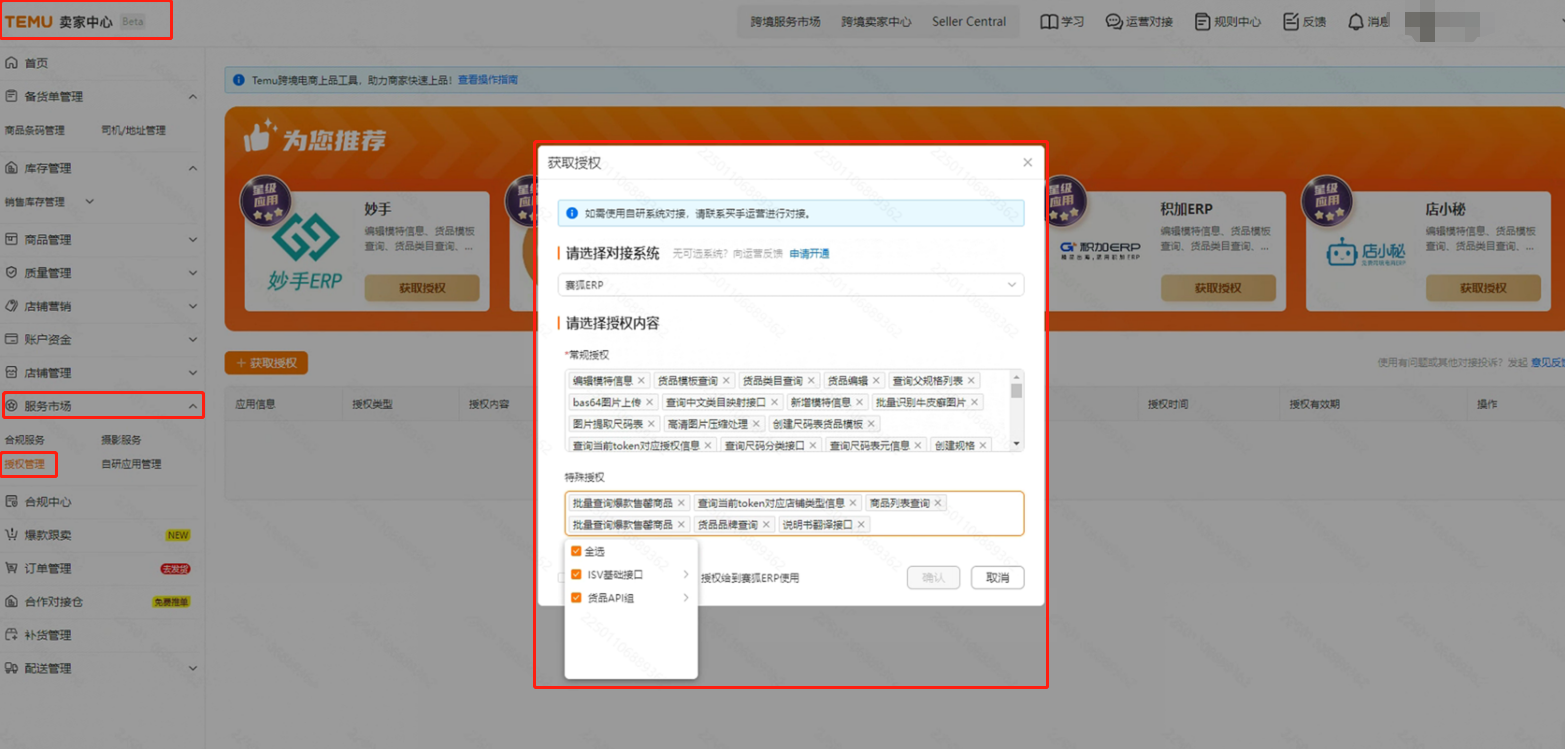Open 授权管理 in the sidebar
1565x749 pixels.
tap(25, 464)
